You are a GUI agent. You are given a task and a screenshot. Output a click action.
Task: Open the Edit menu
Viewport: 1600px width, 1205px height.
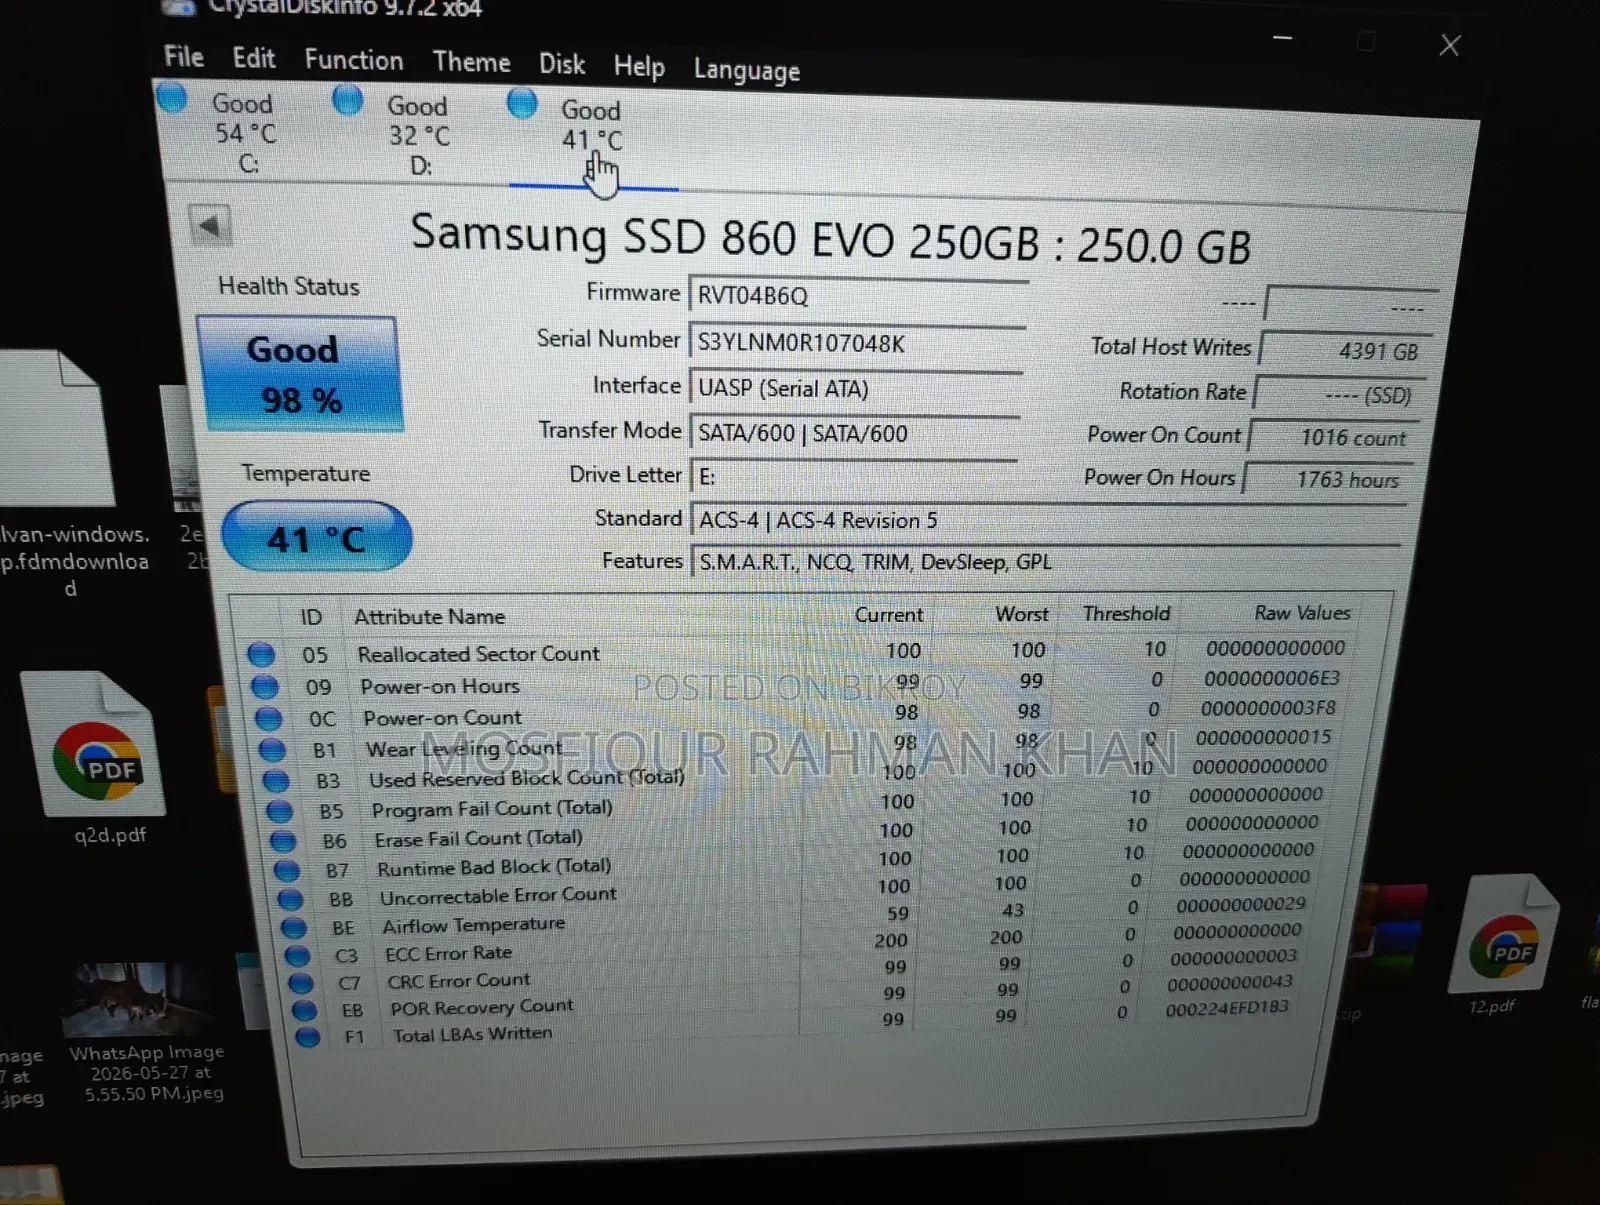(254, 58)
